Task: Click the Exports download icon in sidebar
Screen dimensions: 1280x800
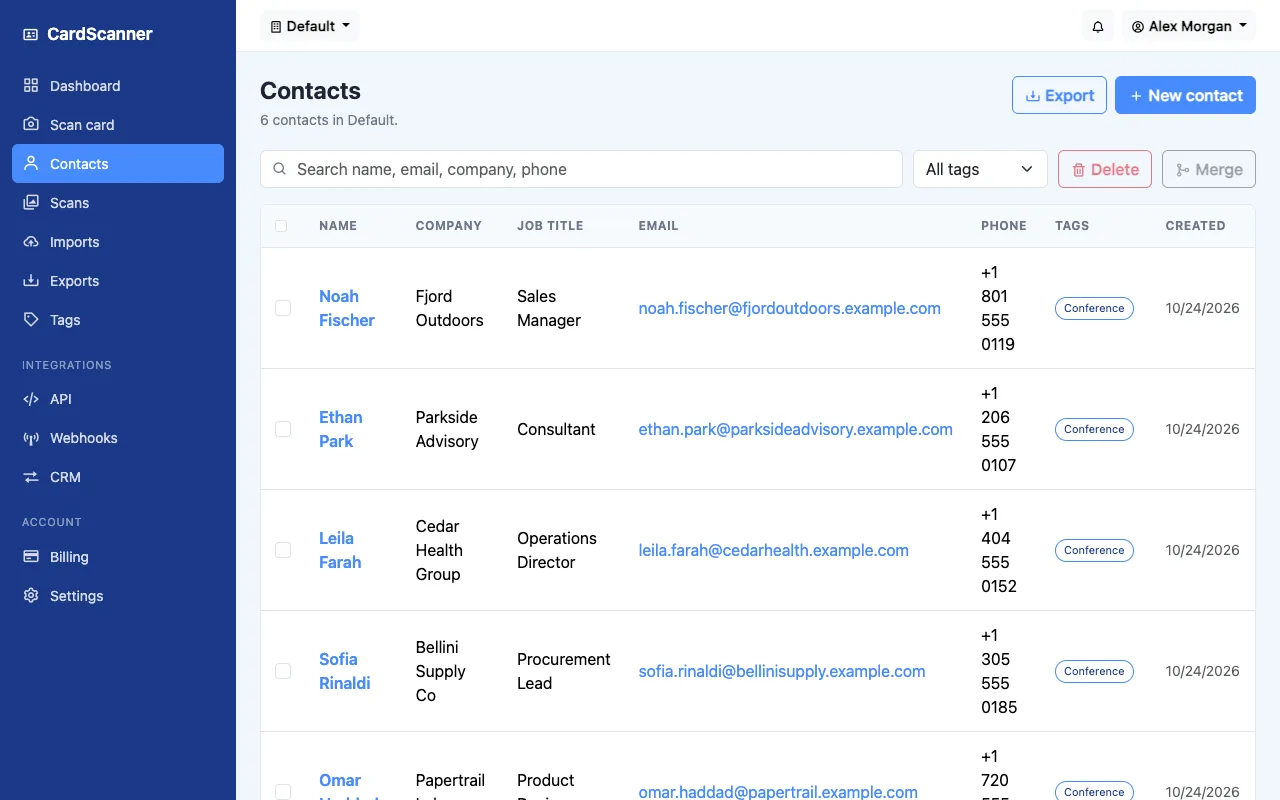Action: point(31,281)
